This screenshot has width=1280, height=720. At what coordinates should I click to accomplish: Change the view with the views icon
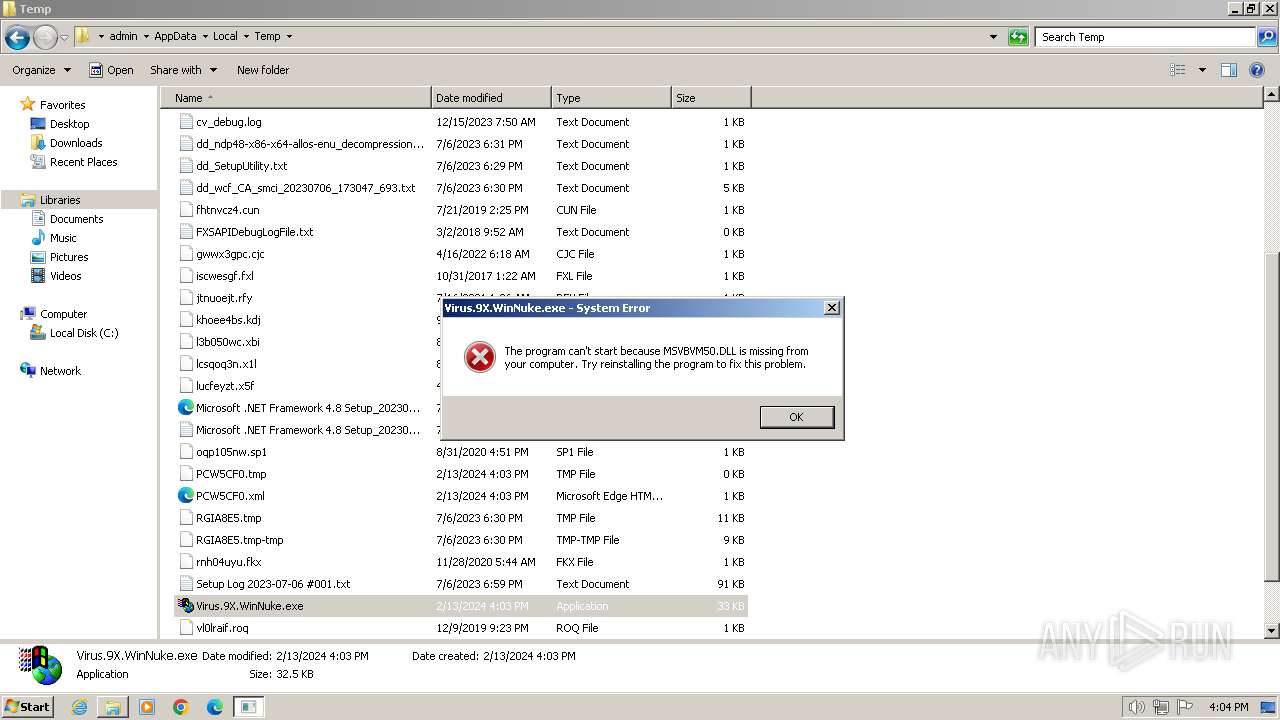(x=1178, y=70)
